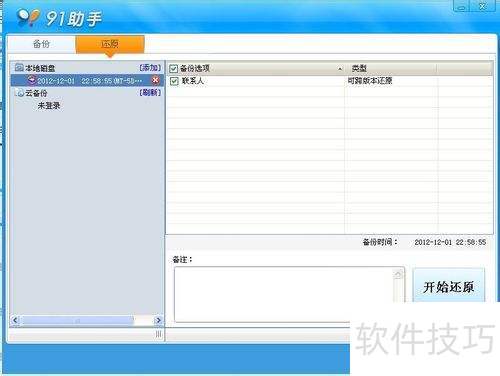Click the 本地磁盘 disk icon
Viewport: 500px width, 376px height.
pos(19,68)
